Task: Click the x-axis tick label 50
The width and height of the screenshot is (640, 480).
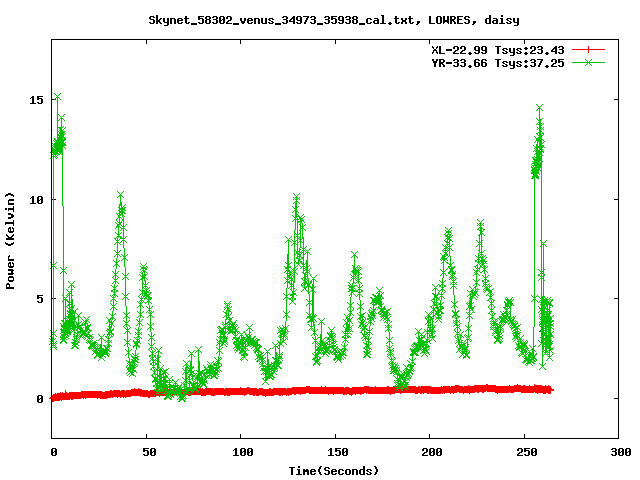Action: 149,452
